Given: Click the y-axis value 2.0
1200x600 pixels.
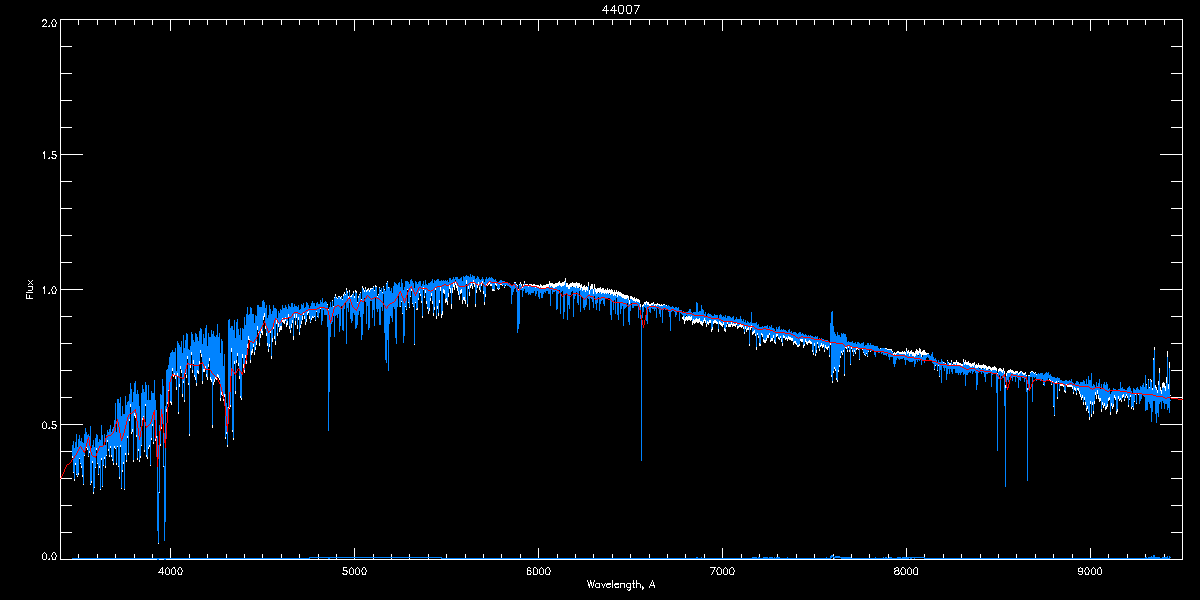Looking at the screenshot, I should [49, 22].
